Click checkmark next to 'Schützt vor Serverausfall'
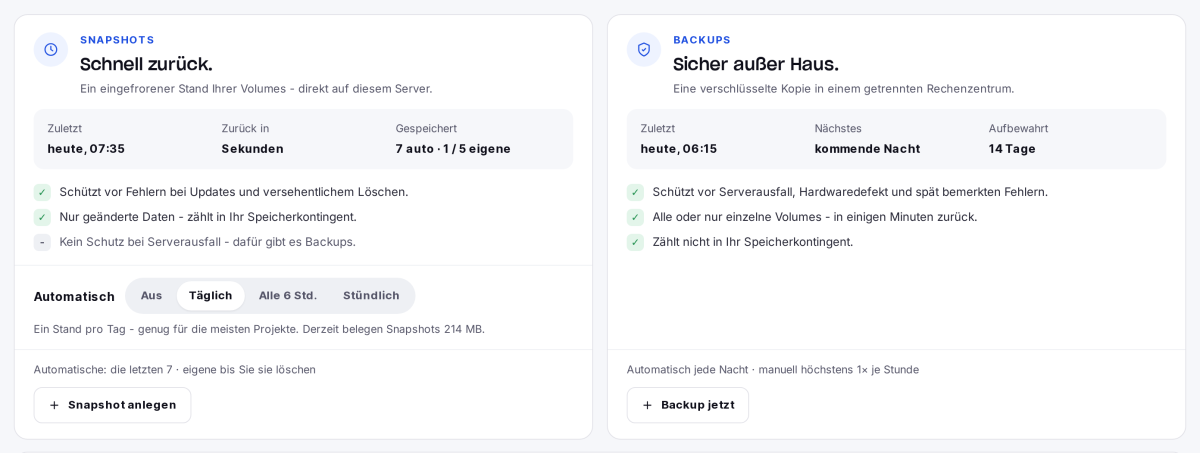Viewport: 1200px width, 453px height. pyautogui.click(x=635, y=192)
